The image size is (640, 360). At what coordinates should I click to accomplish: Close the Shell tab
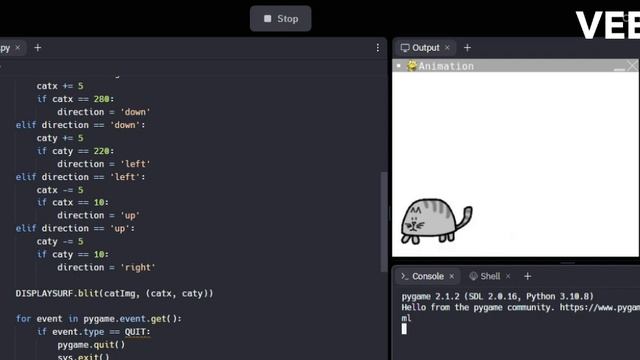(x=508, y=276)
